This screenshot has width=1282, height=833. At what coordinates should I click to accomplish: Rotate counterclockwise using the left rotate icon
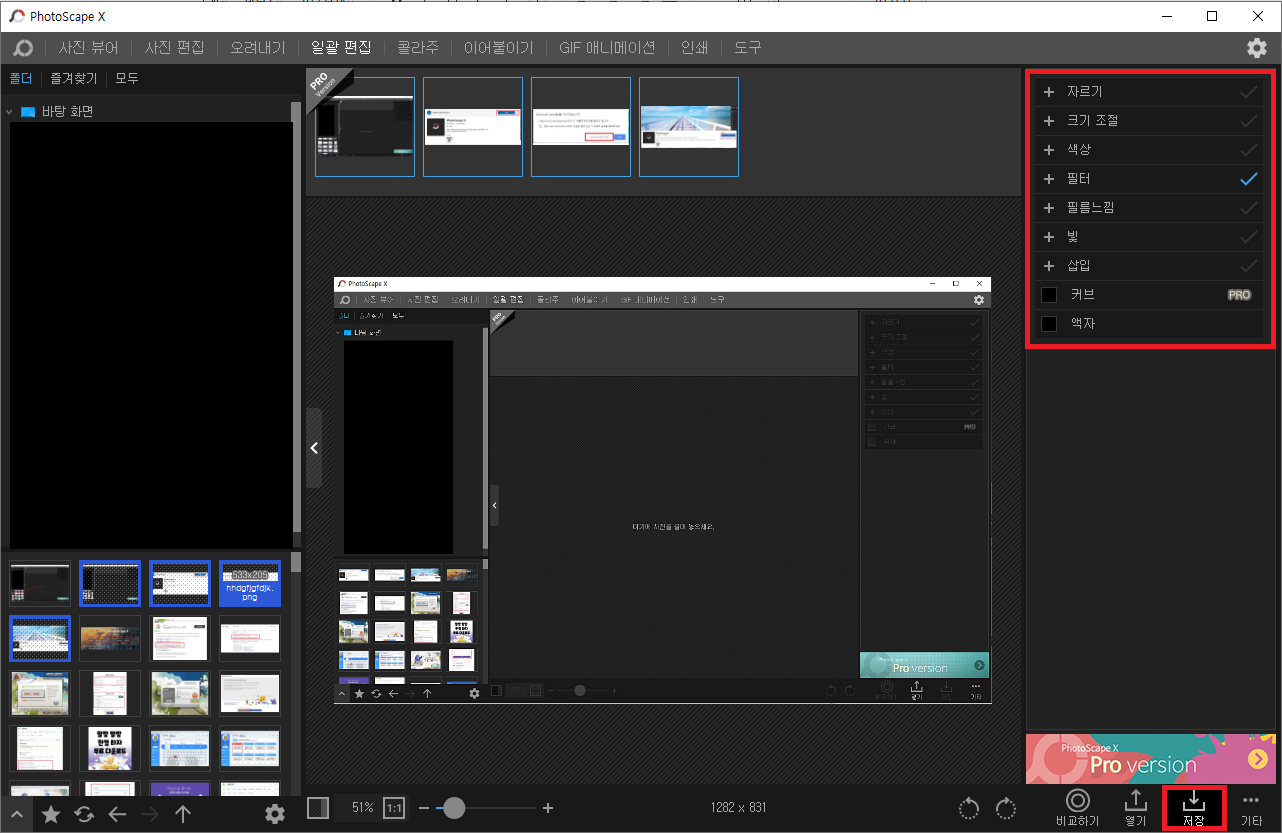[x=968, y=808]
